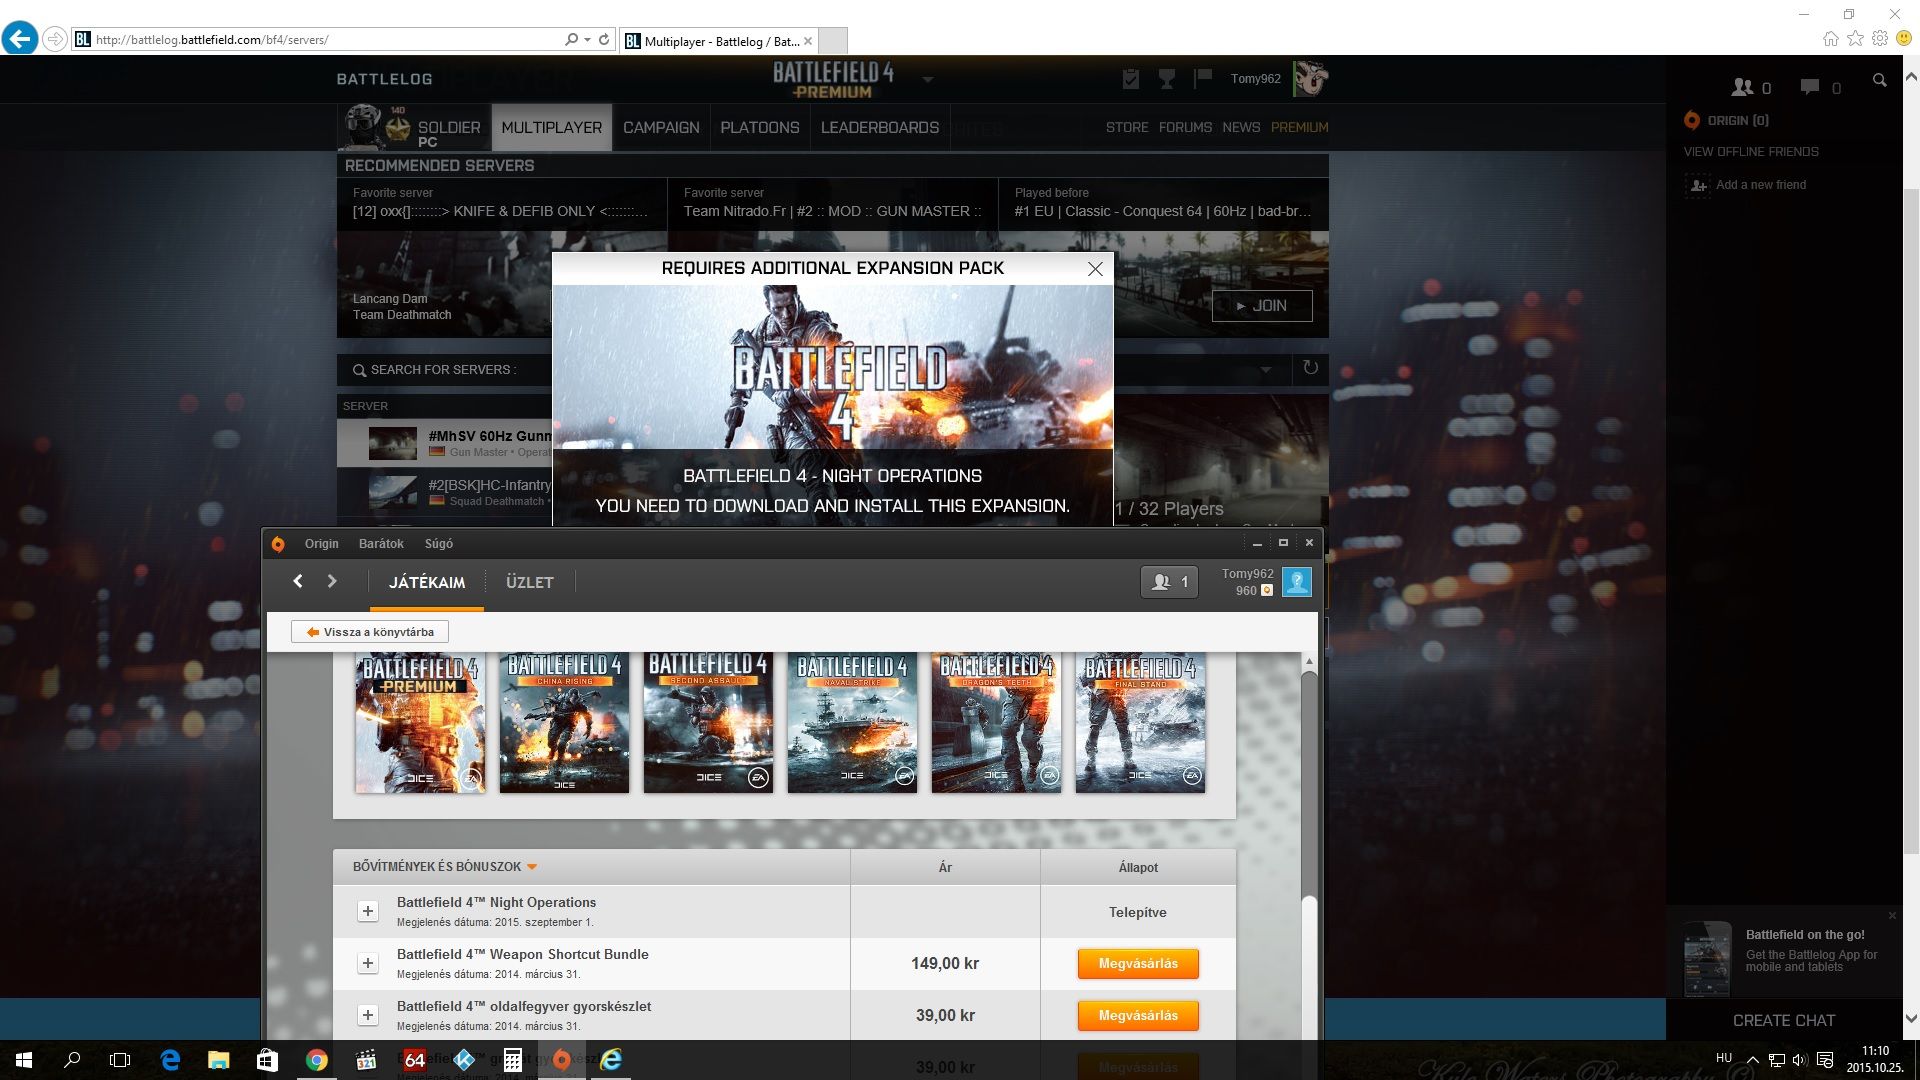Viewport: 1920px width, 1080px height.
Task: Select the China Rising expansion thumbnail
Action: 564,722
